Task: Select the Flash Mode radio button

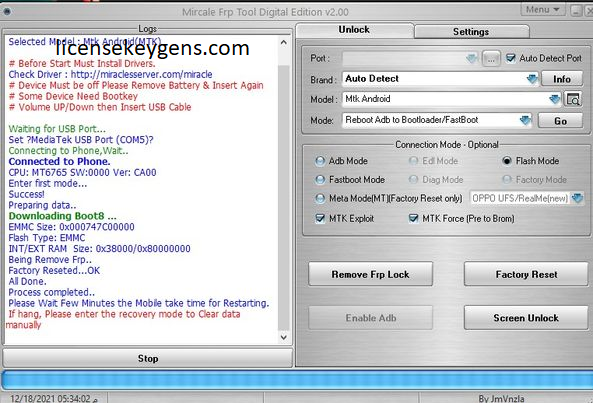Action: [x=507, y=161]
